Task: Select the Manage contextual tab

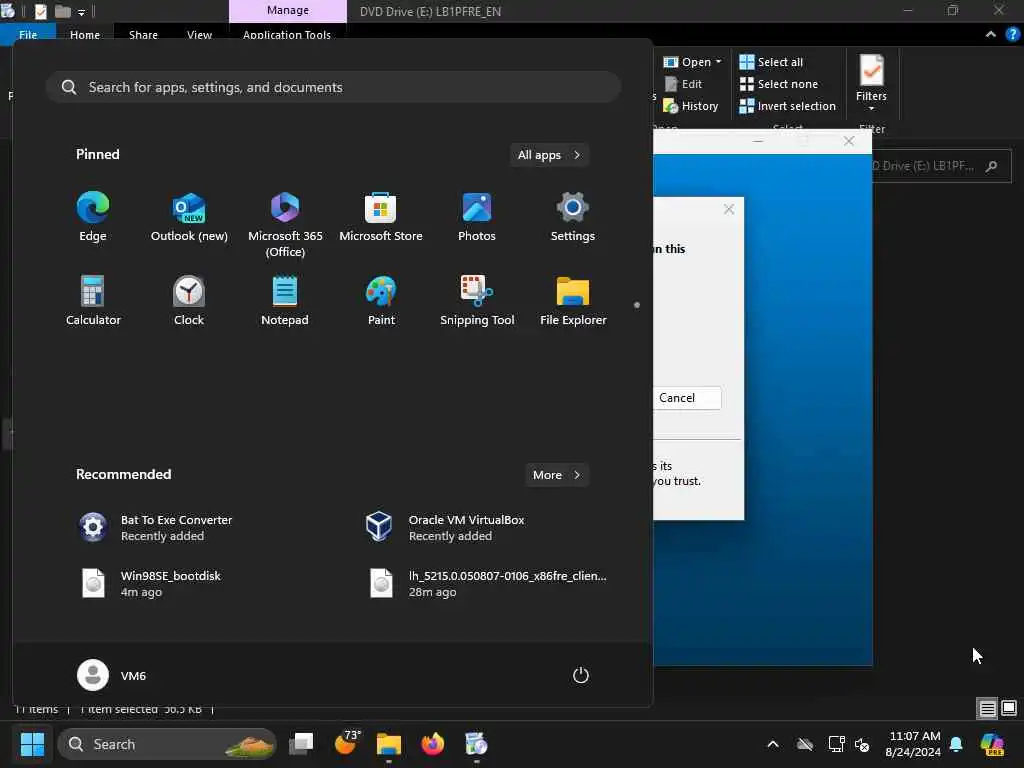Action: pos(288,10)
